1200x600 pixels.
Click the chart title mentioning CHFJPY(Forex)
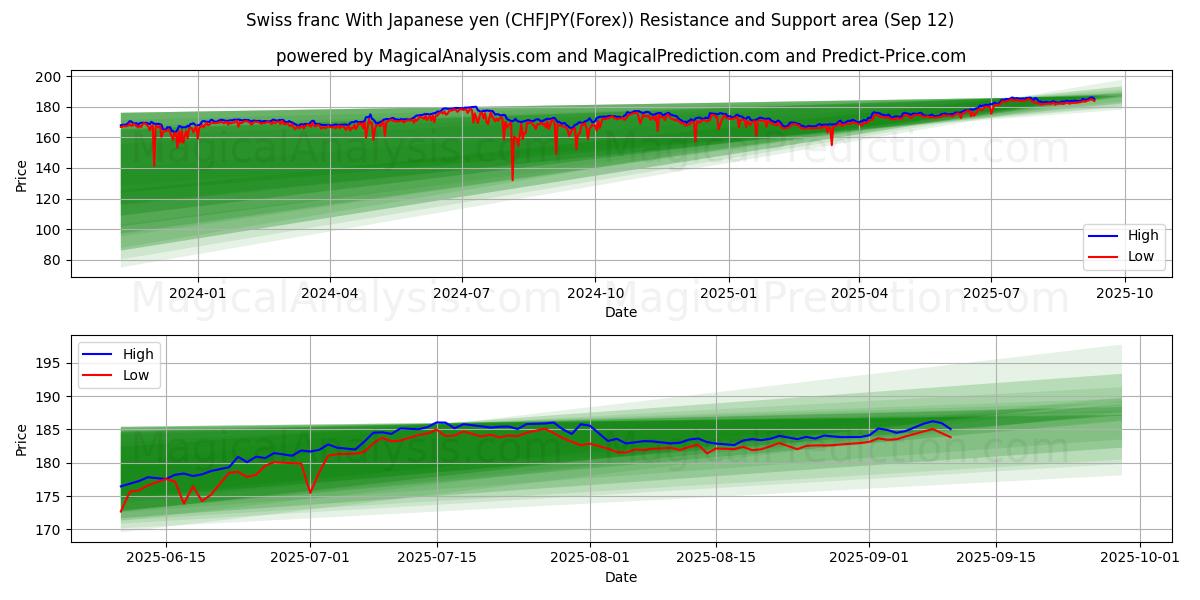click(x=600, y=20)
